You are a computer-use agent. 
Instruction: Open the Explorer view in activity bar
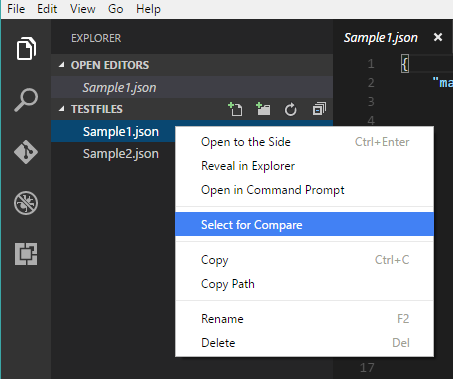coord(26,49)
